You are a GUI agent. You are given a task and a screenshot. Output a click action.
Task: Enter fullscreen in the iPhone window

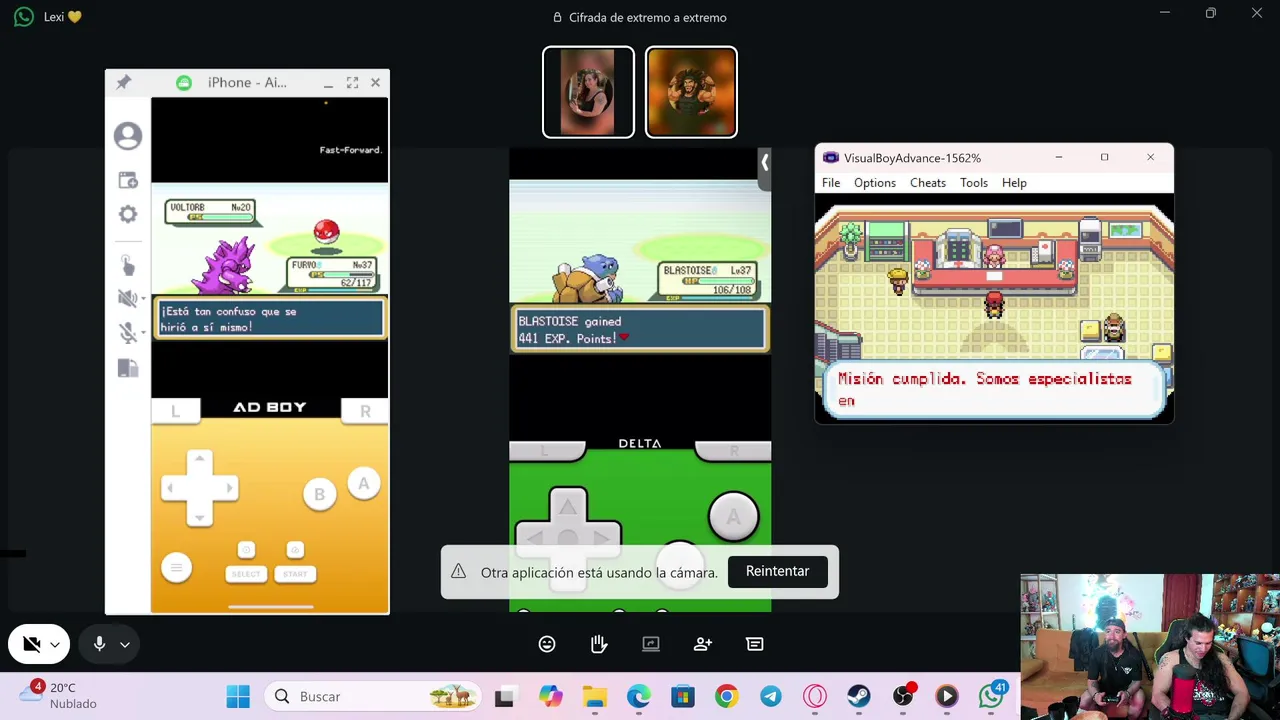coord(352,82)
